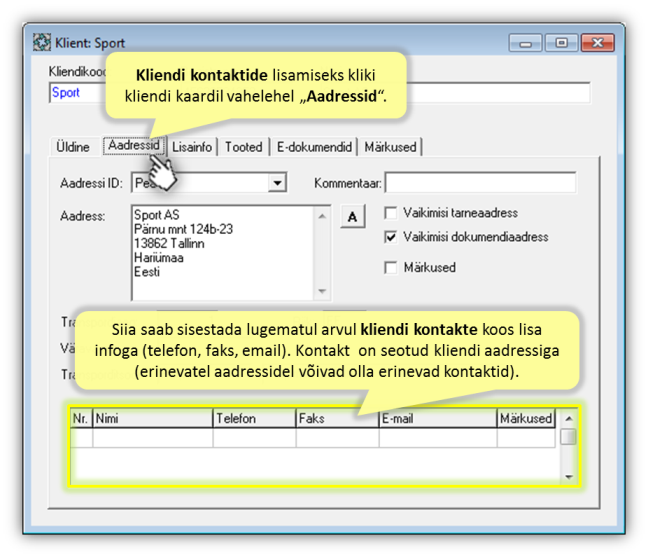Screen dimensions: 648x557
Task: Click the Nr. column header
Action: point(81,419)
